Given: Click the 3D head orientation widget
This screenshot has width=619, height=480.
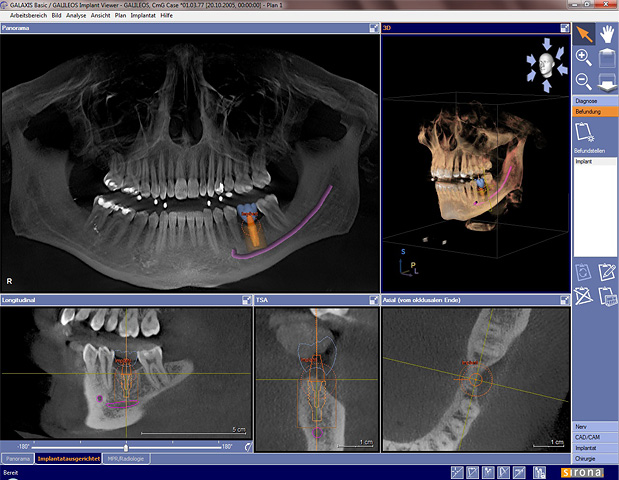Looking at the screenshot, I should (x=547, y=65).
